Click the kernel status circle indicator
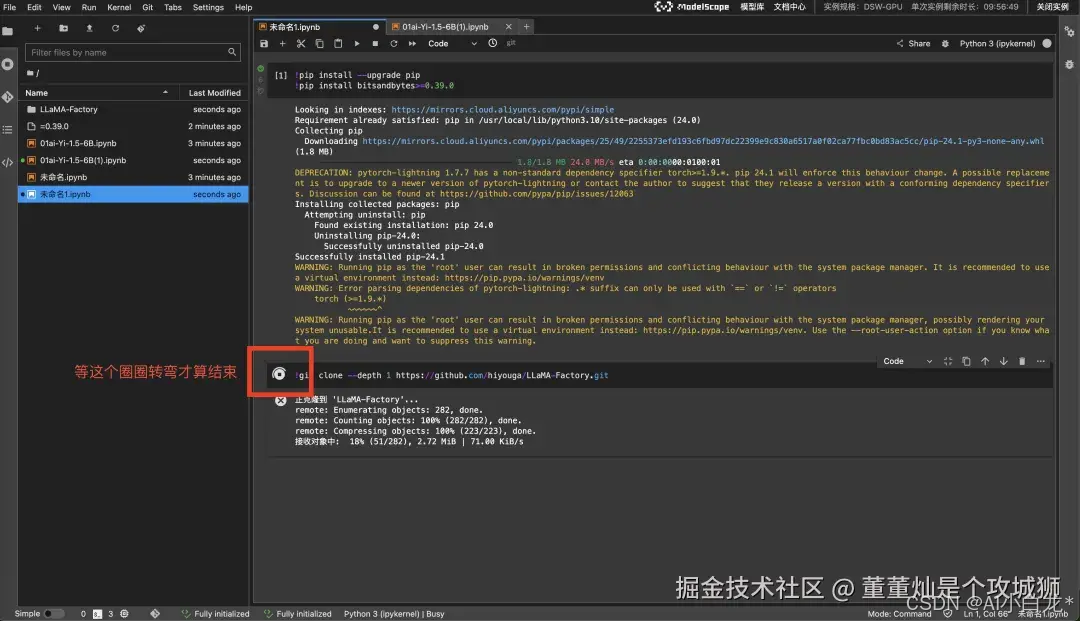Viewport: 1080px width, 621px height. coord(1047,43)
